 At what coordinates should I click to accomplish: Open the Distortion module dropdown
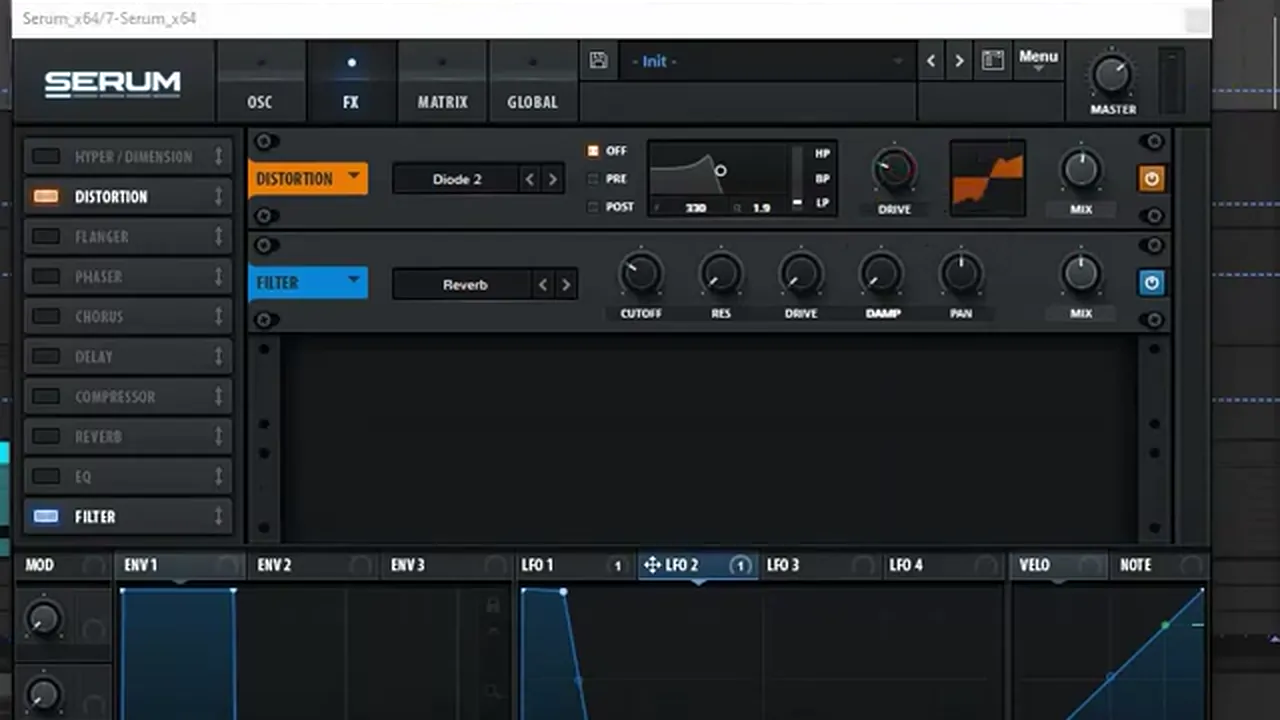click(x=308, y=179)
